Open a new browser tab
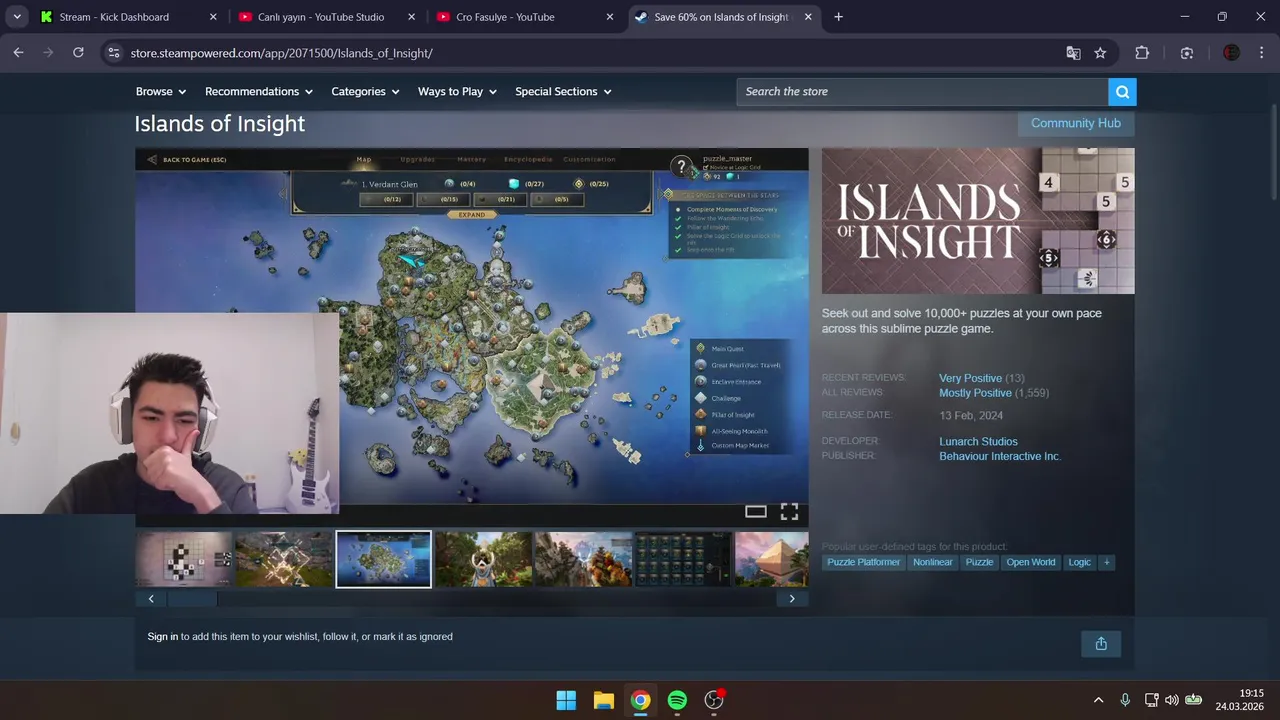This screenshot has width=1280, height=720. pos(838,17)
